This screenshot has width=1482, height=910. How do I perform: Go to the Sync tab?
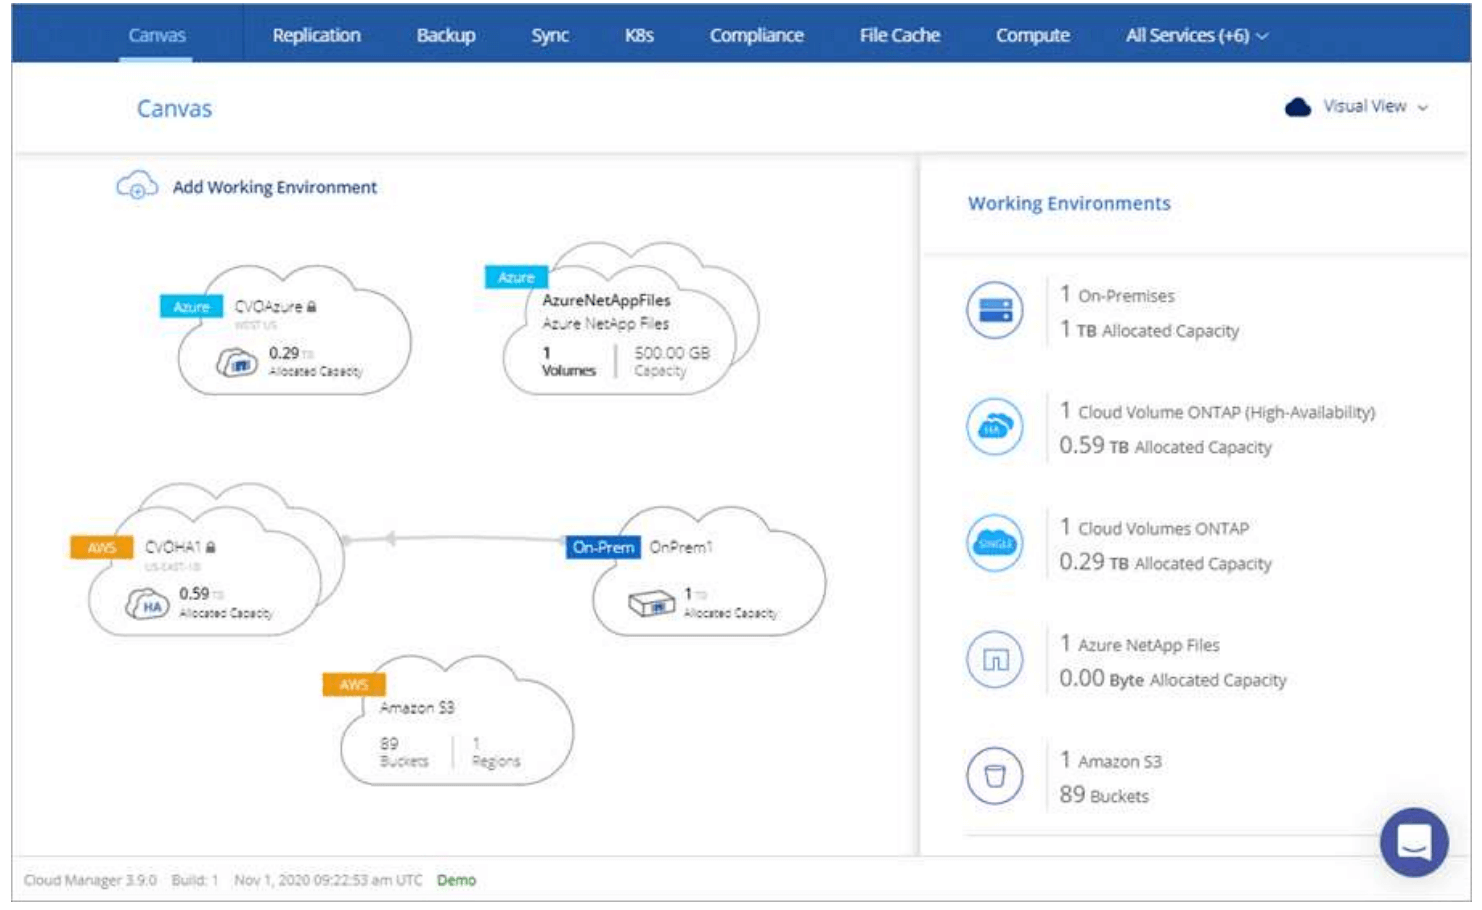click(x=550, y=35)
